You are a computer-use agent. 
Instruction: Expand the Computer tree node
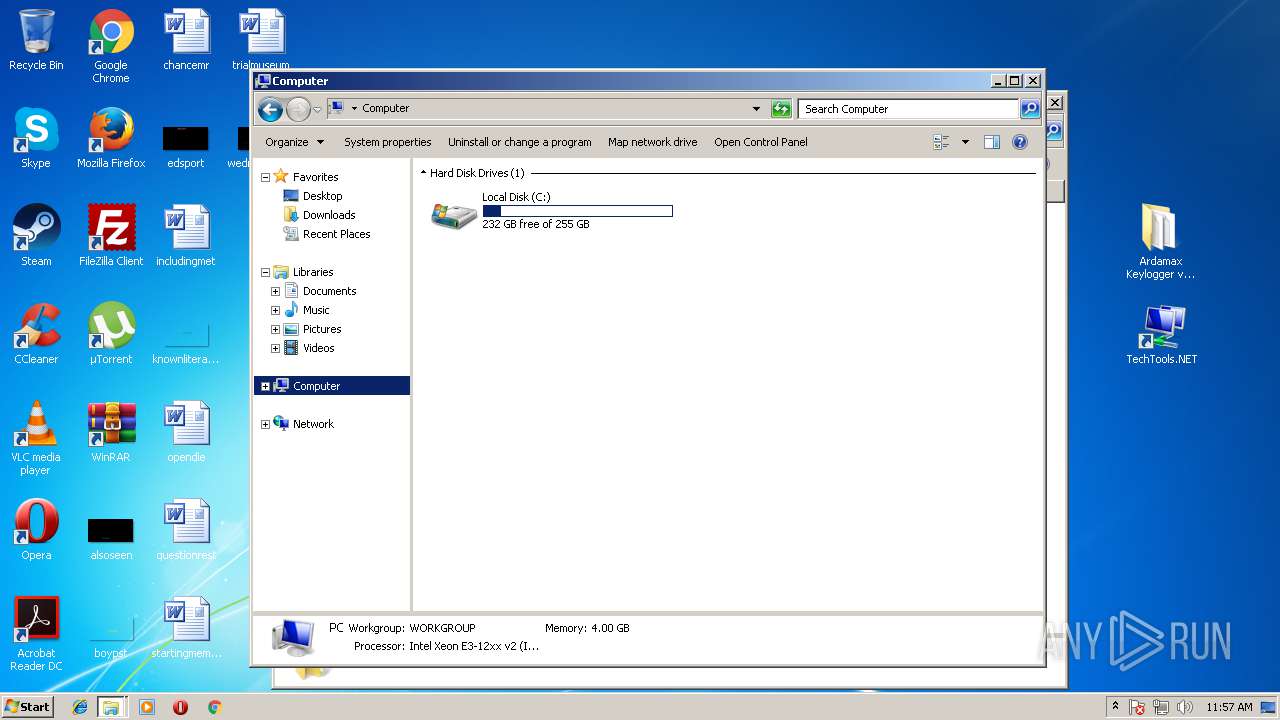[265, 386]
